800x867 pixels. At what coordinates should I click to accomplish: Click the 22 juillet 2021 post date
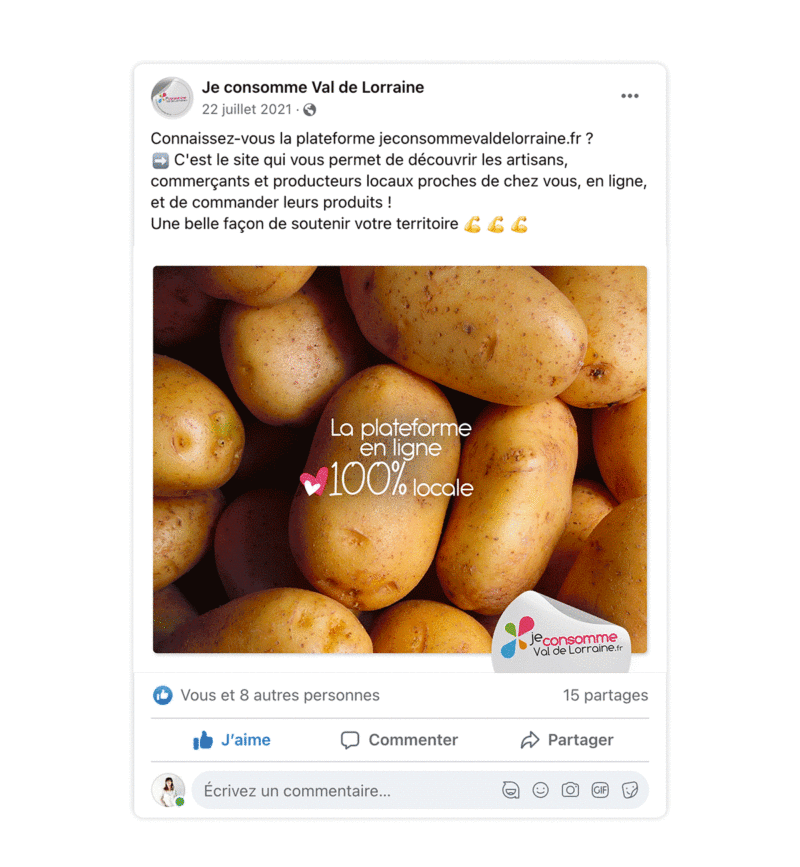point(247,109)
